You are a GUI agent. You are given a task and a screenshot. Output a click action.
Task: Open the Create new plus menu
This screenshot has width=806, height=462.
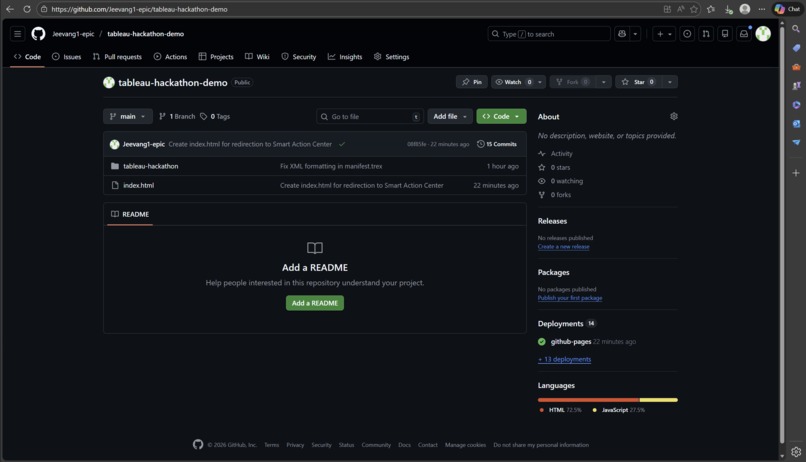[664, 34]
